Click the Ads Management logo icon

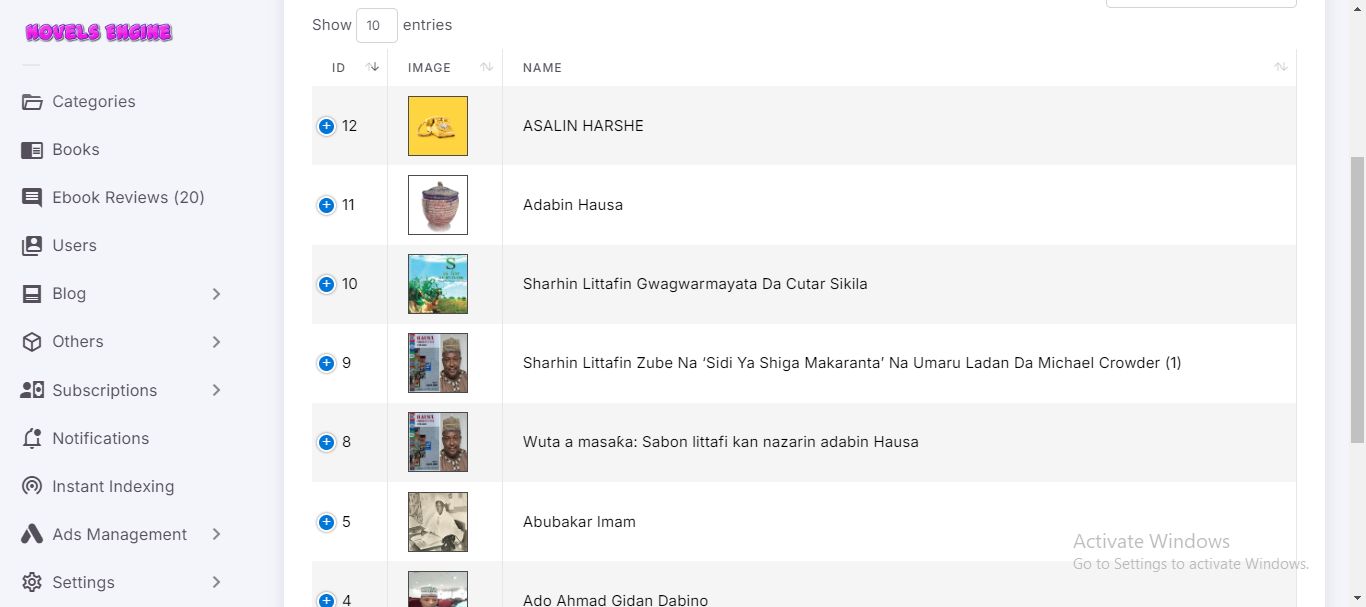pyautogui.click(x=32, y=535)
